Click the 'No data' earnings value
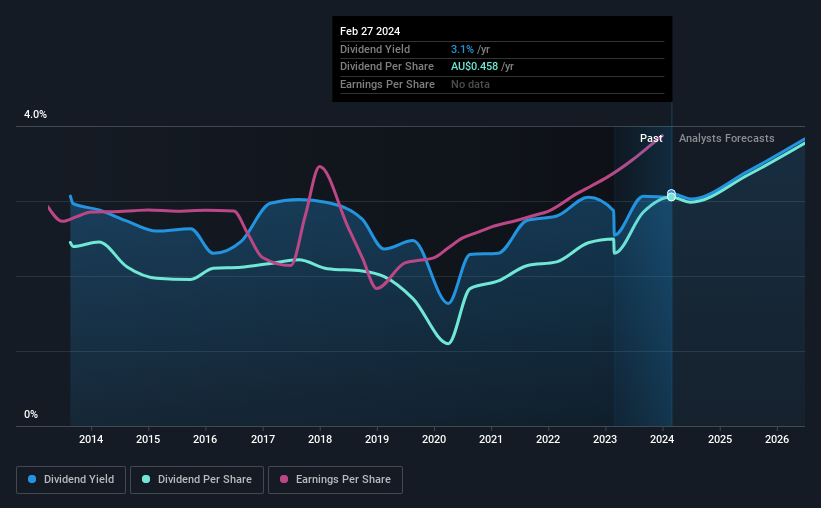The width and height of the screenshot is (821, 508). [x=470, y=84]
